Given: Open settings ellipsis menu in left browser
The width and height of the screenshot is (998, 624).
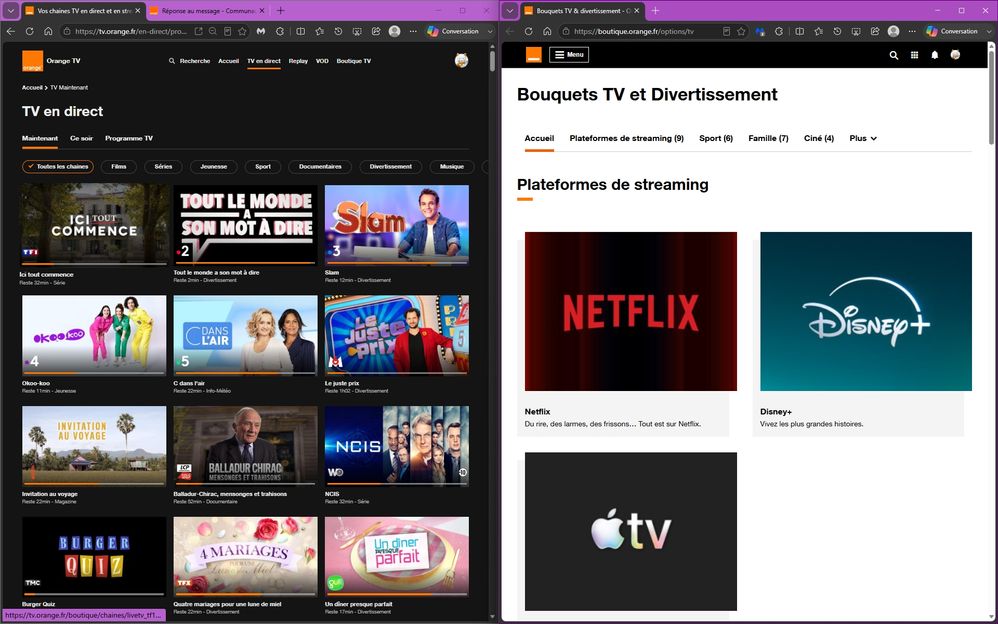Looking at the screenshot, I should click(x=413, y=31).
